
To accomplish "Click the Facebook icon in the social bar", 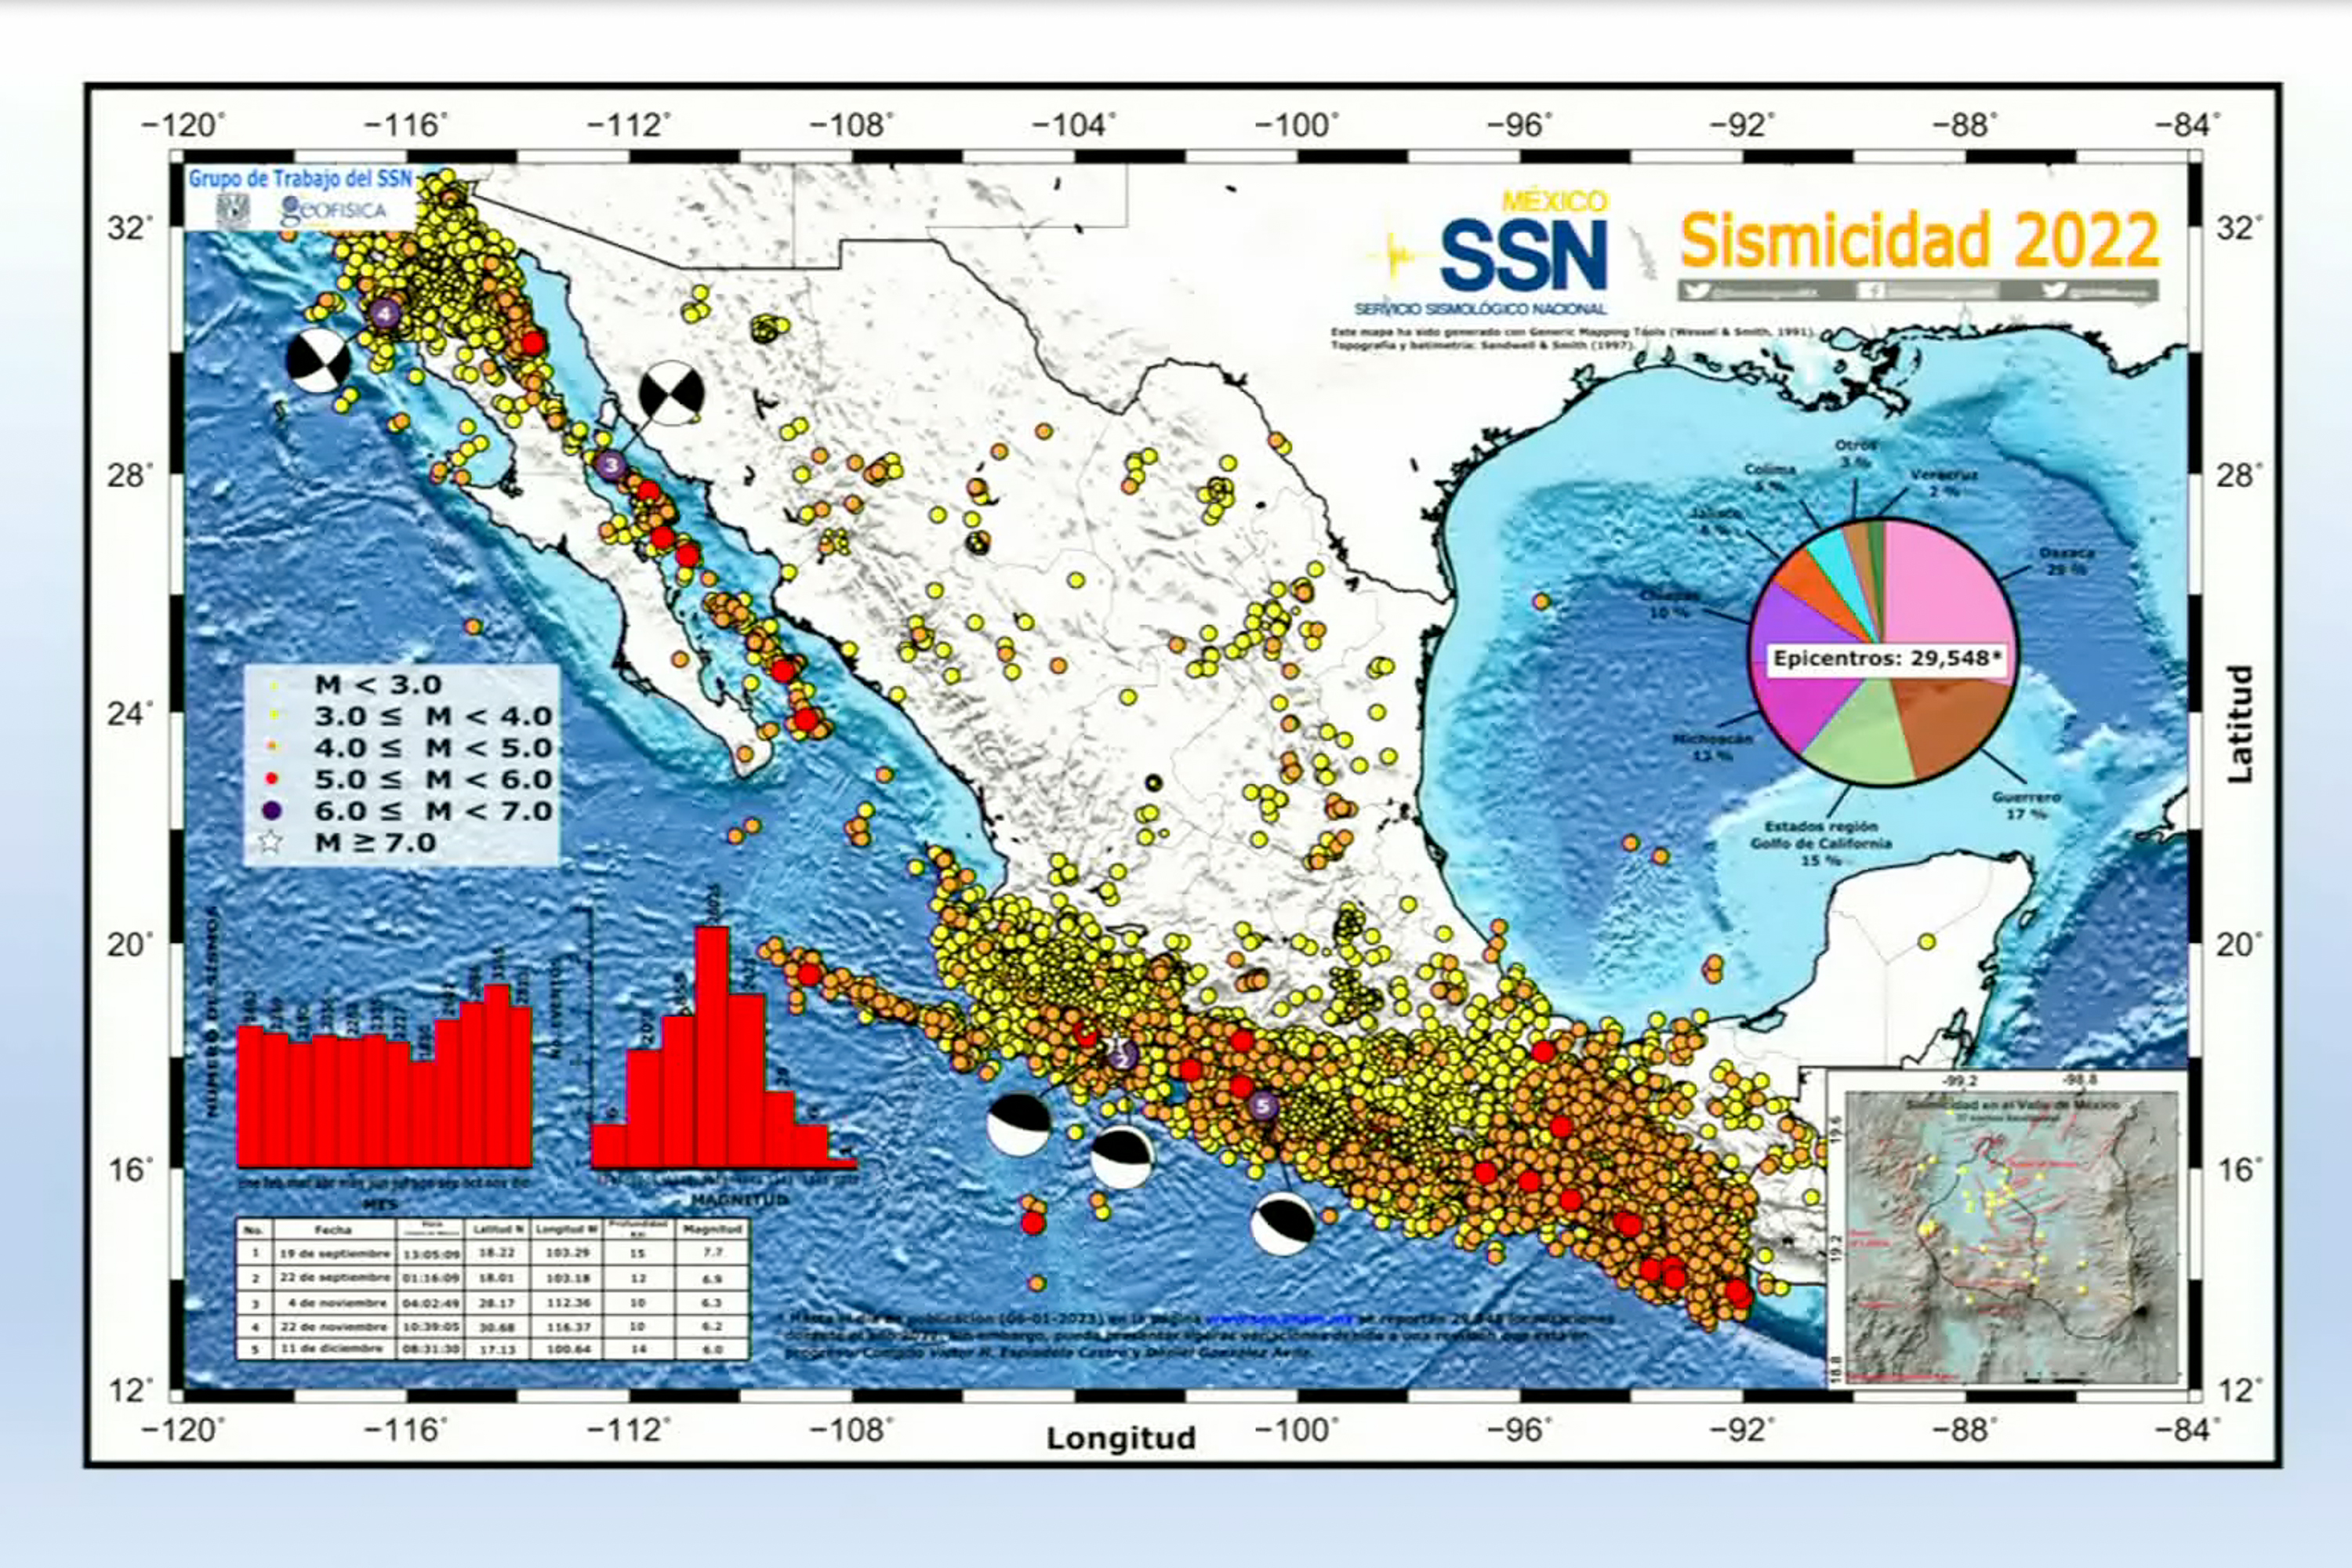I will click(x=1869, y=291).
